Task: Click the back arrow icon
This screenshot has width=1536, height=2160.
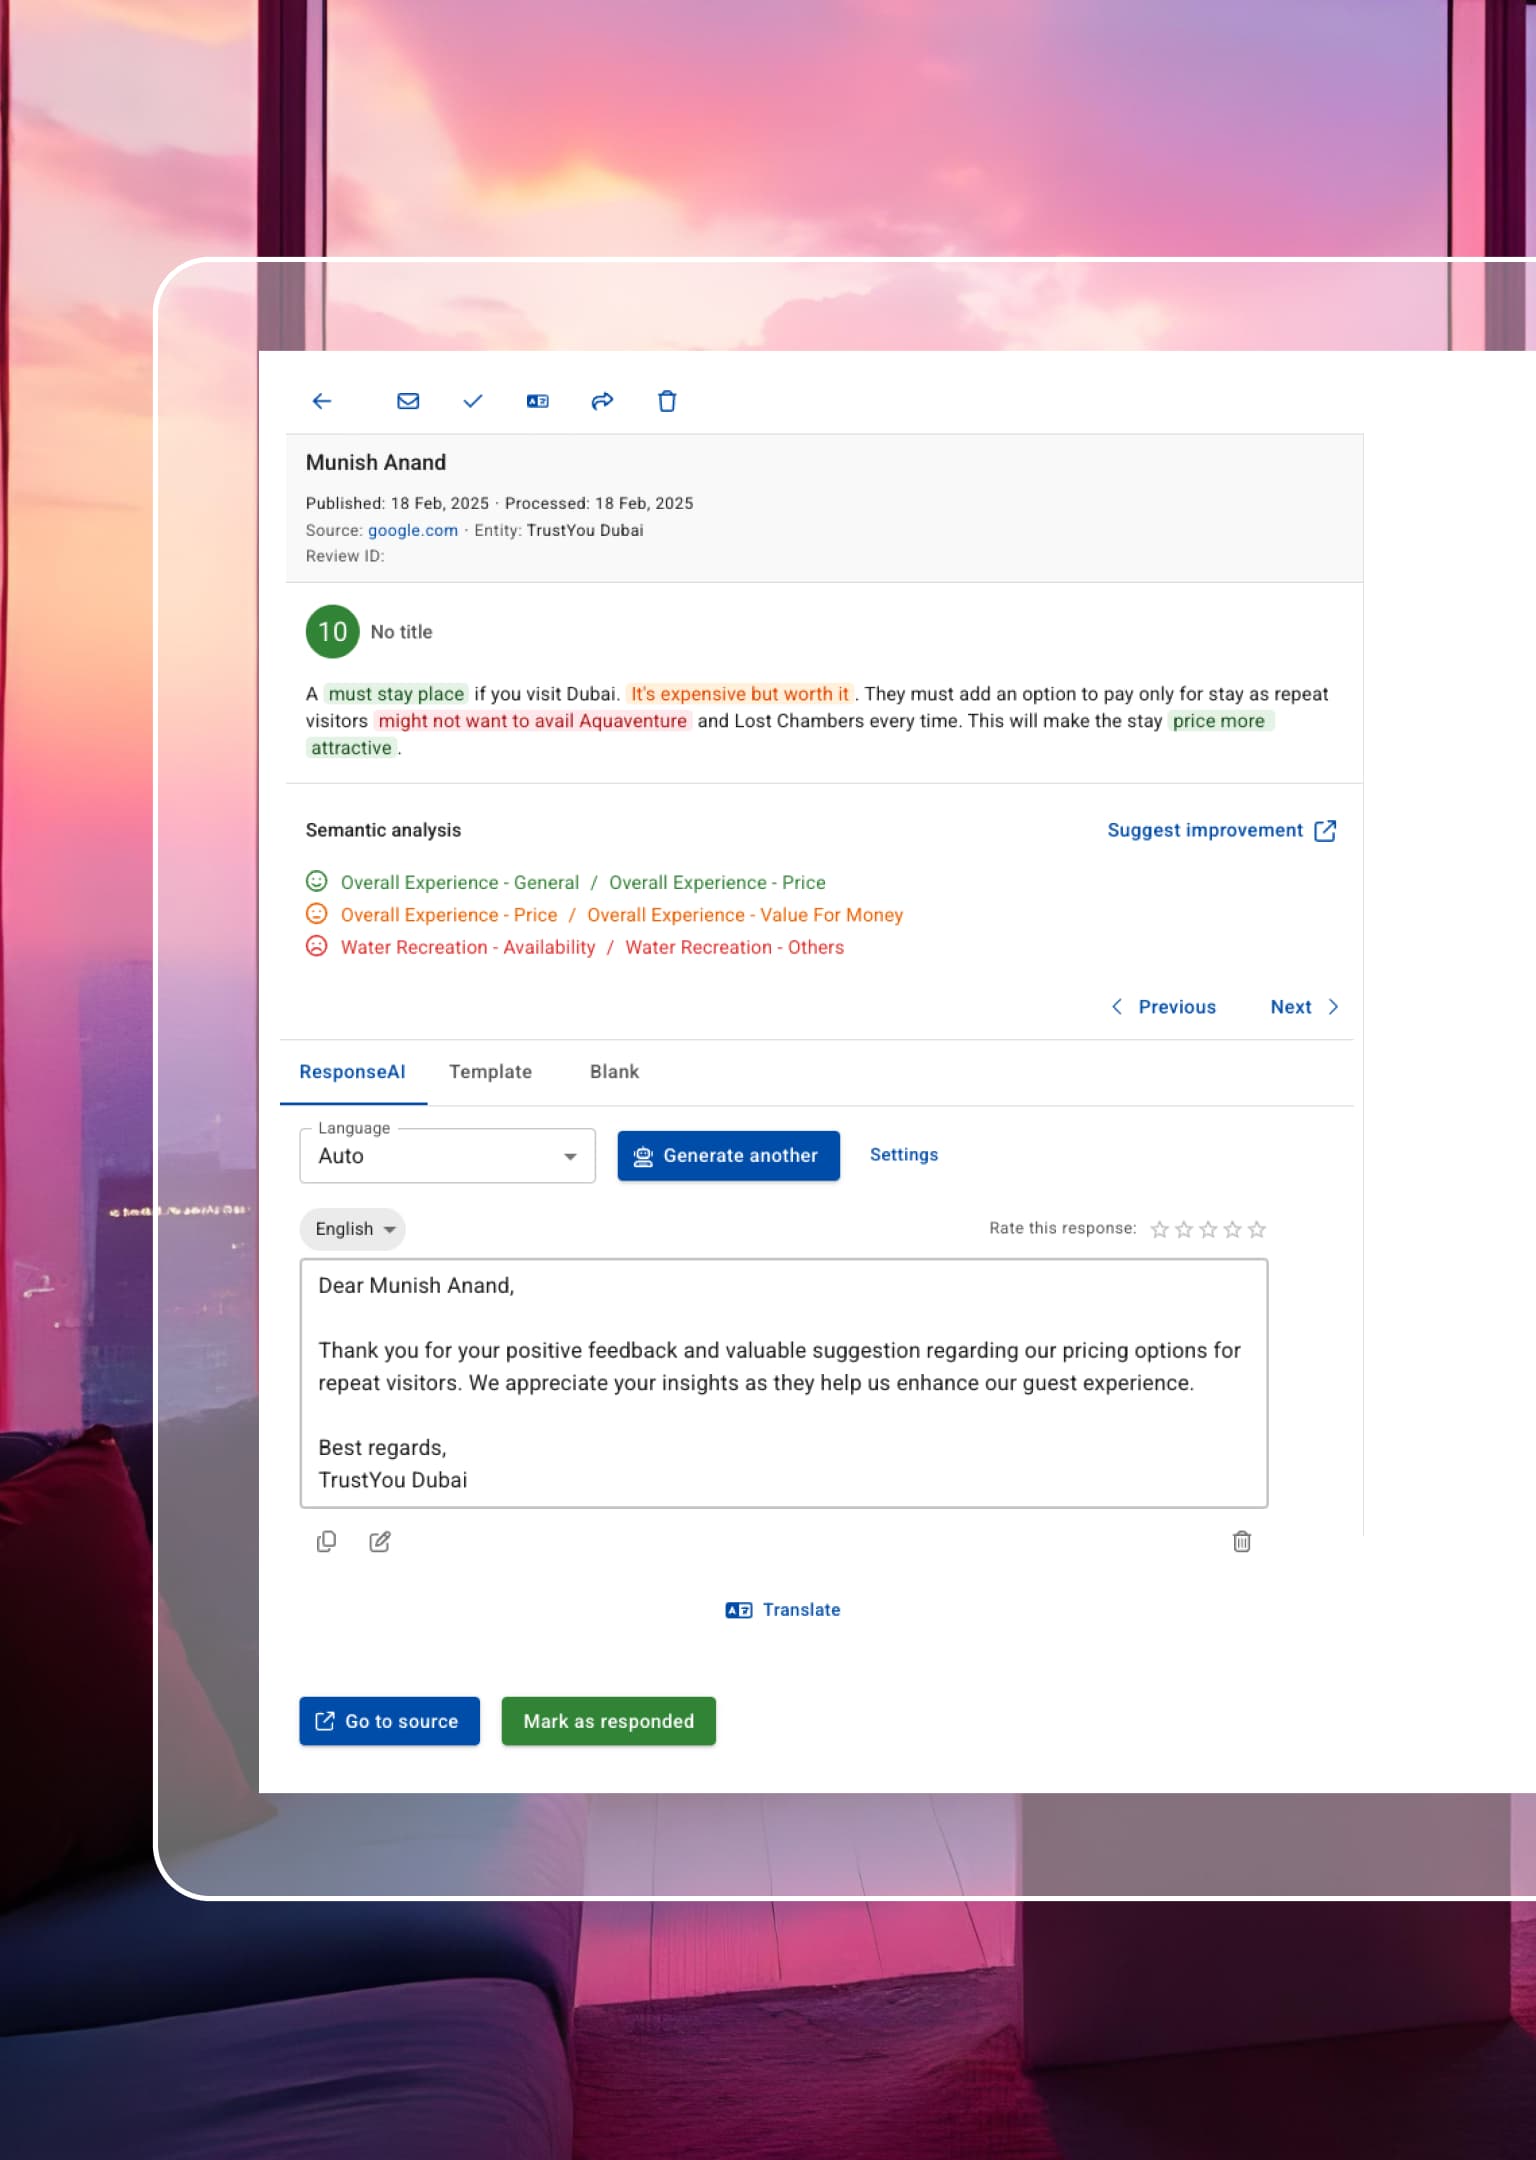Action: pos(322,401)
